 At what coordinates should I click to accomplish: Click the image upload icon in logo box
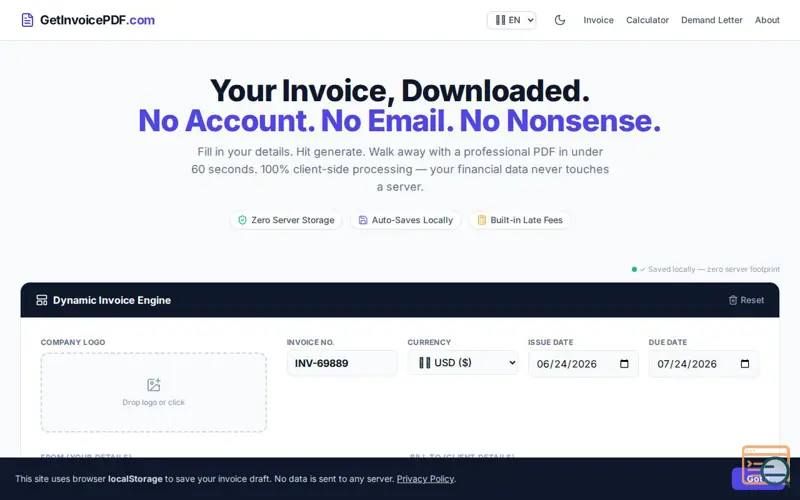pyautogui.click(x=154, y=385)
